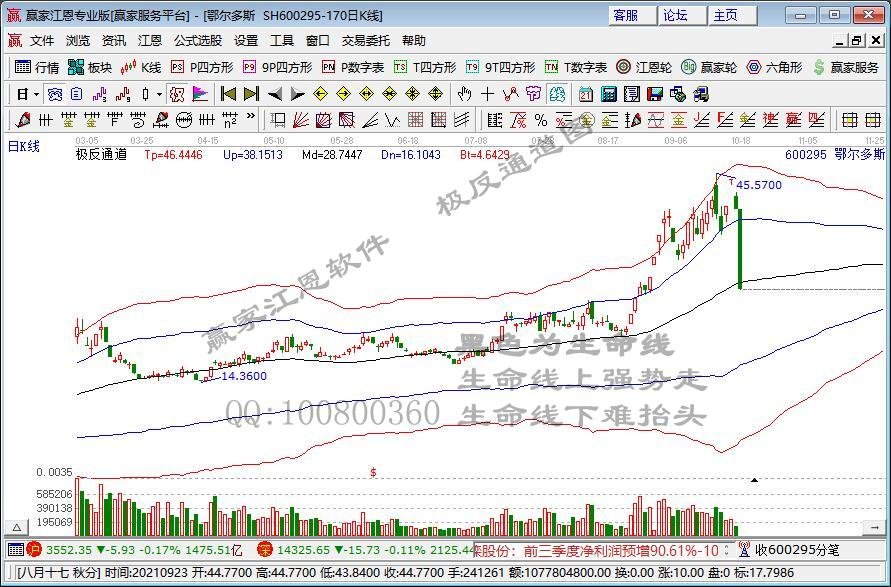Viewport: 891px width, 587px height.
Task: Click the 600295 鄂尔多斯 stock label
Action: 835,154
